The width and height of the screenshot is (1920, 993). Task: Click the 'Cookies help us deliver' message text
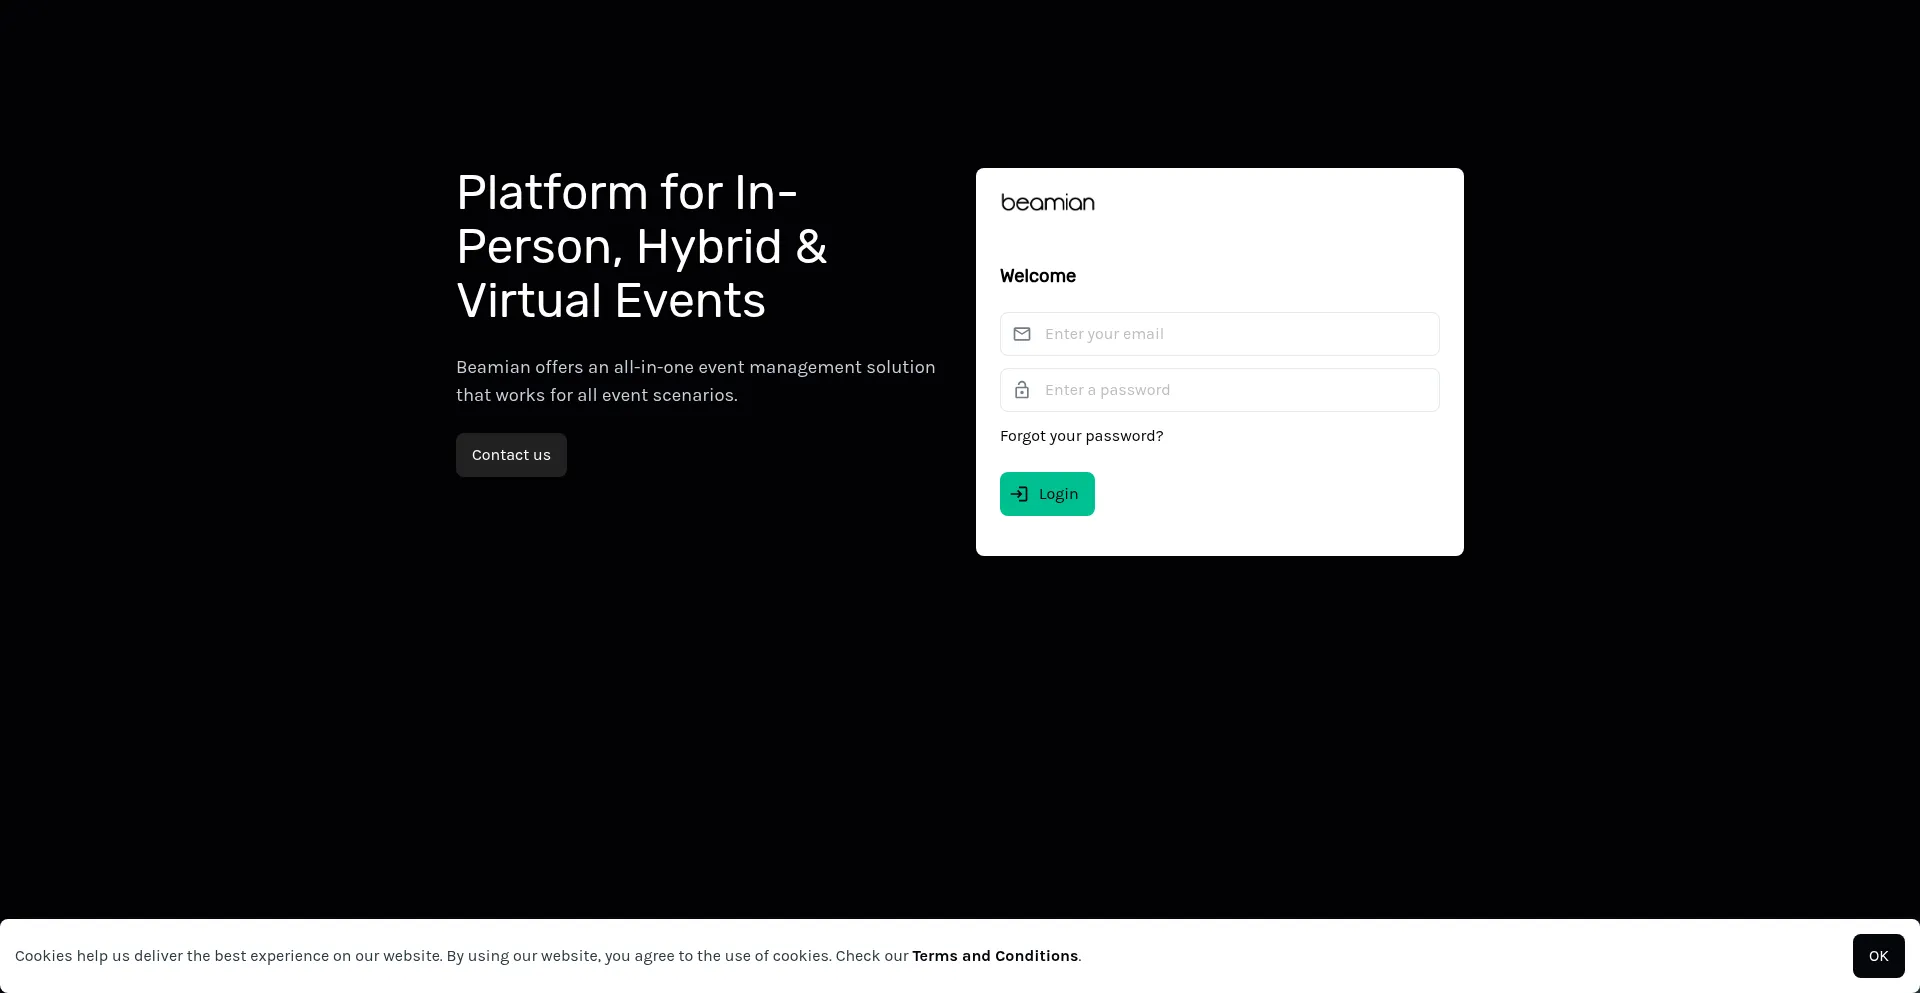460,956
